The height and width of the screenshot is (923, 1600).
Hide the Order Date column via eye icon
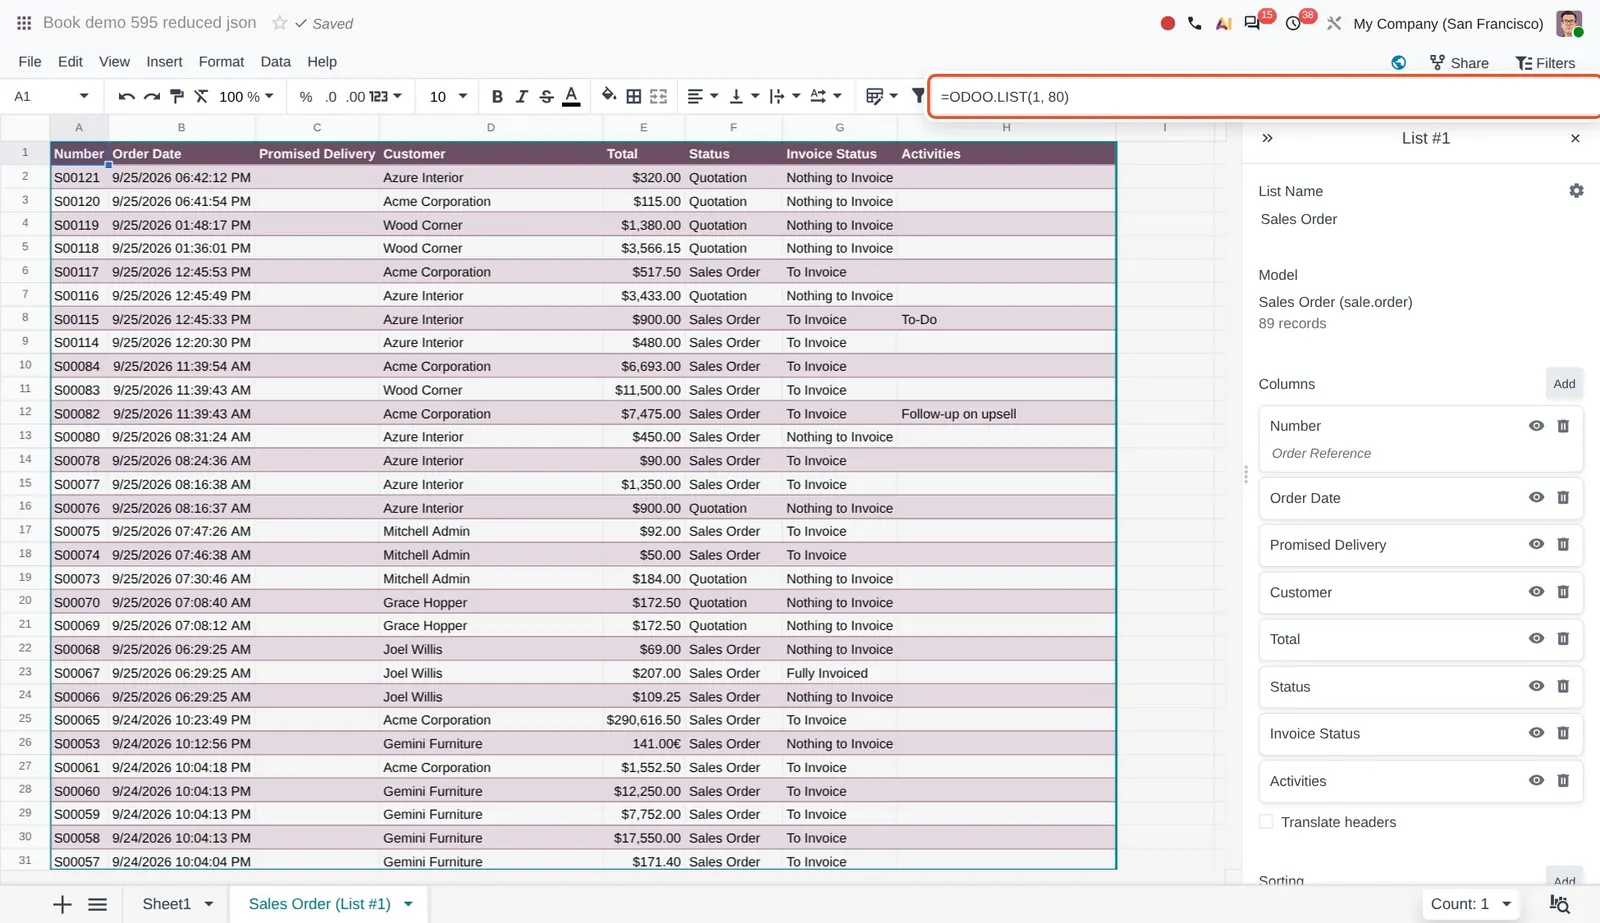[1536, 497]
